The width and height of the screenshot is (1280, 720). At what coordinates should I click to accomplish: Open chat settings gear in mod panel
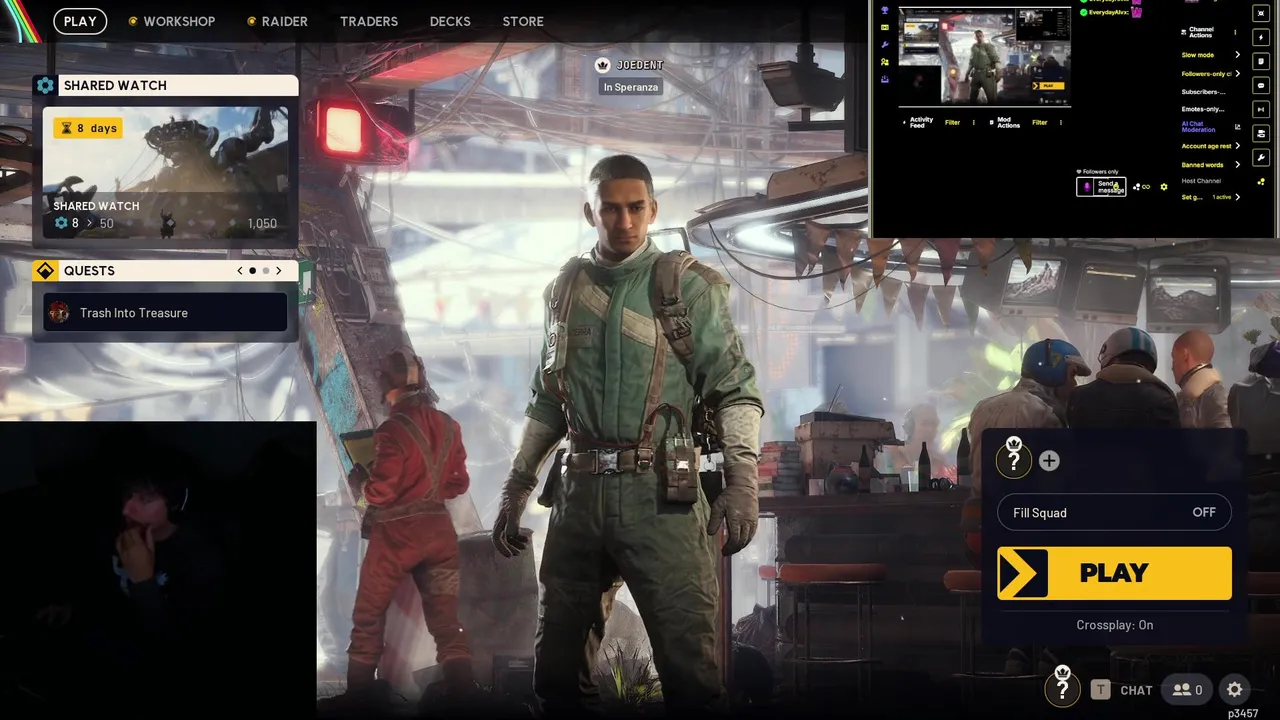tap(1164, 187)
